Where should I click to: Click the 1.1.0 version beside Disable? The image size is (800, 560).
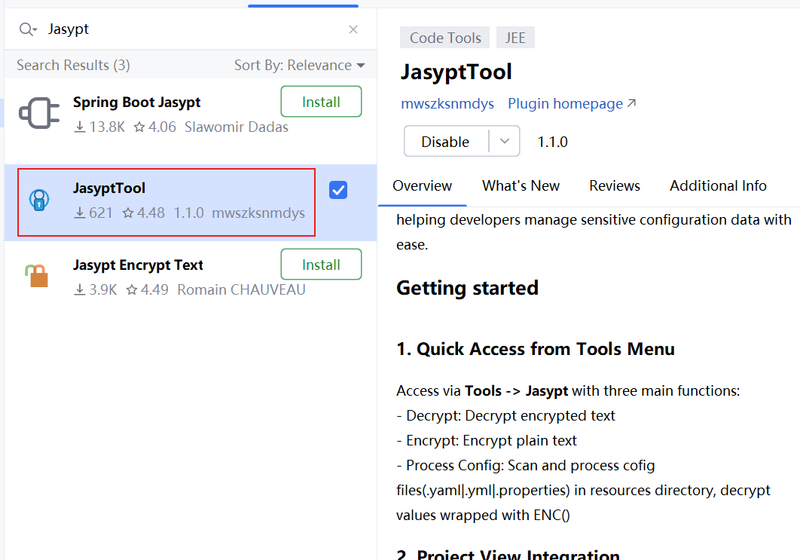pyautogui.click(x=552, y=142)
